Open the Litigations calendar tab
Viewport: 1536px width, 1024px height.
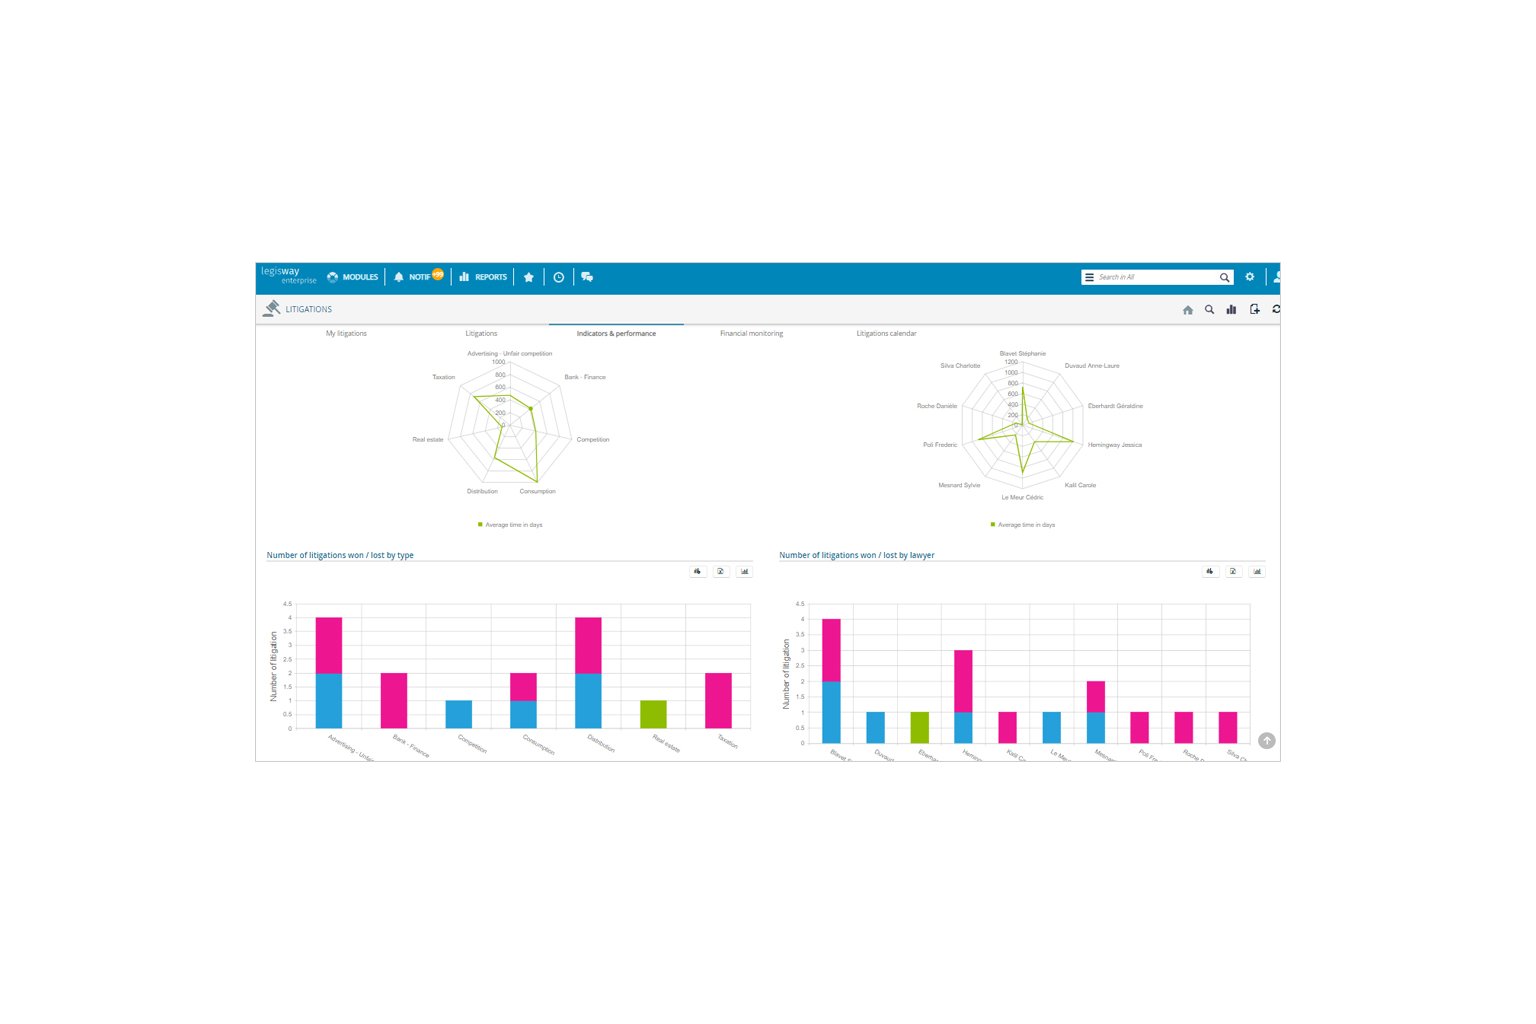886,333
